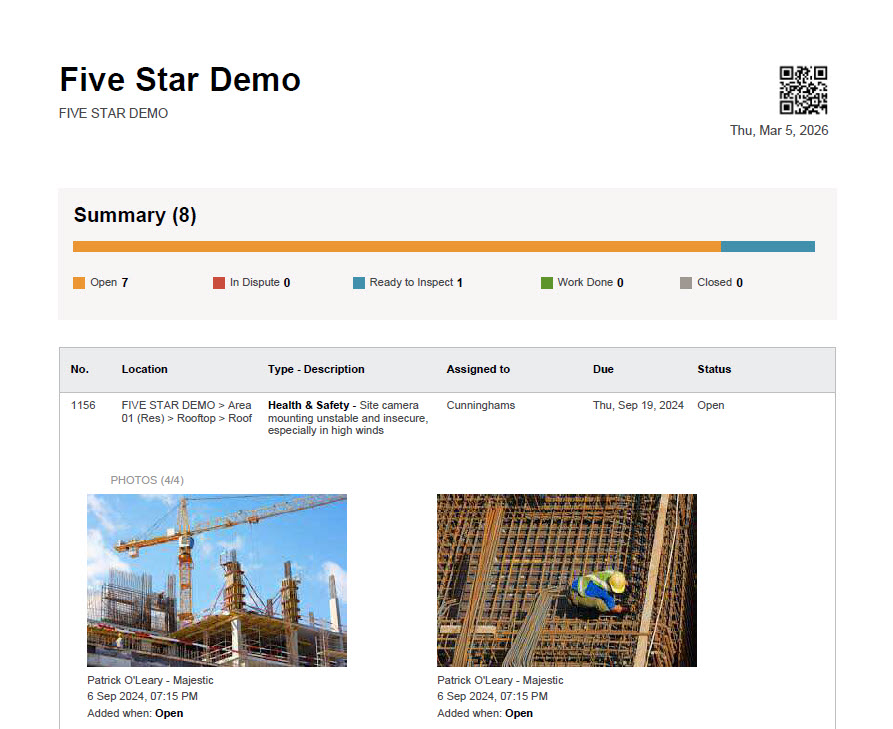Image resolution: width=893 pixels, height=729 pixels.
Task: Click the Summary (8) heading
Action: pyautogui.click(x=135, y=215)
